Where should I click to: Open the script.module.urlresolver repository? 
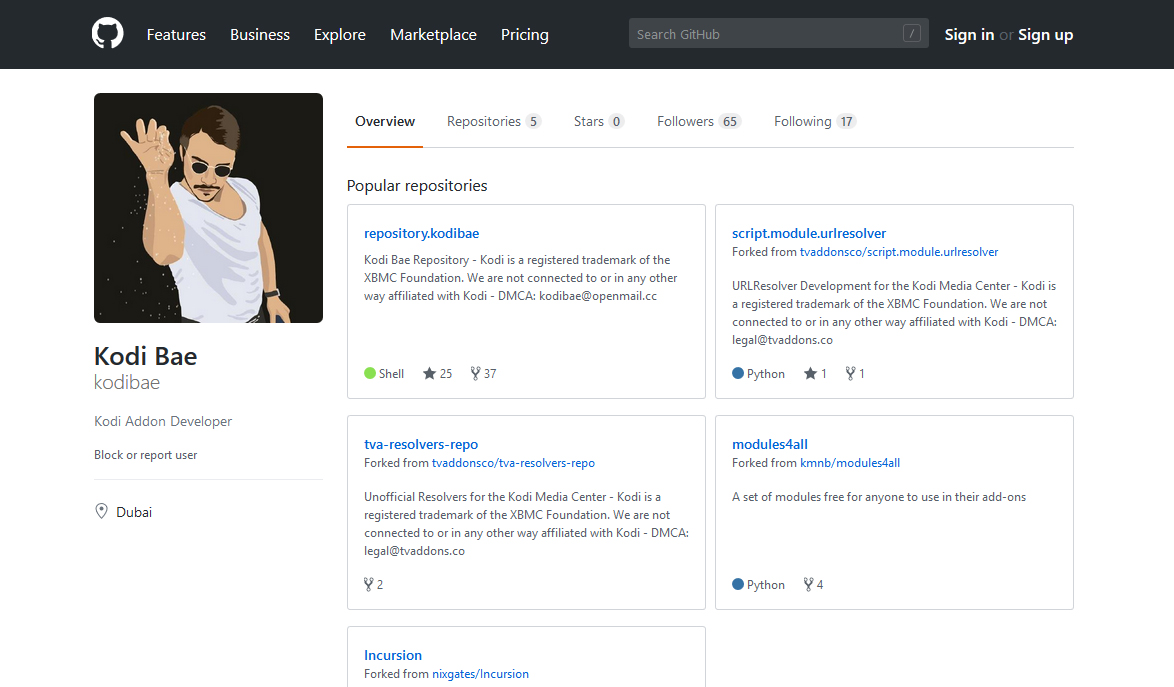[809, 233]
